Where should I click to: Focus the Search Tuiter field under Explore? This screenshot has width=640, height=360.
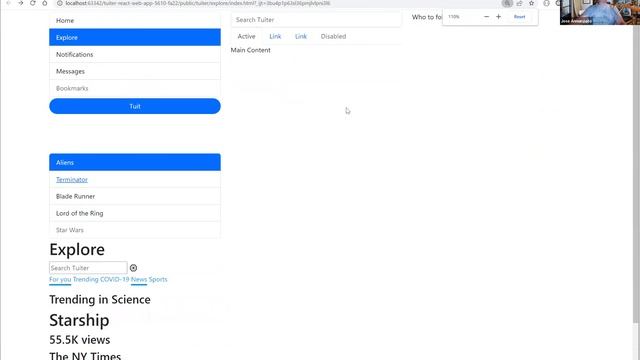(x=88, y=268)
